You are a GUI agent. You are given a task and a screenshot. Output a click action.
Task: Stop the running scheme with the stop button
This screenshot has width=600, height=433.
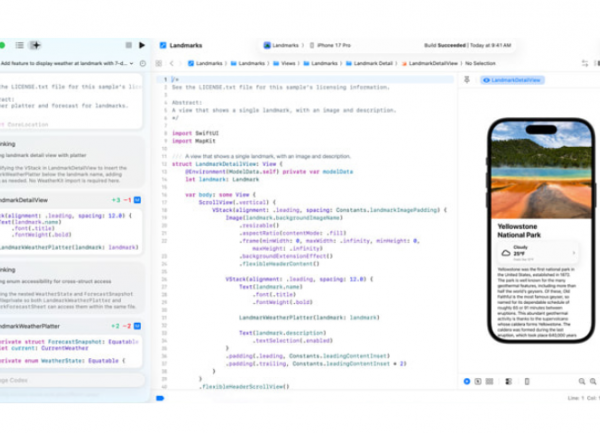pyautogui.click(x=129, y=45)
